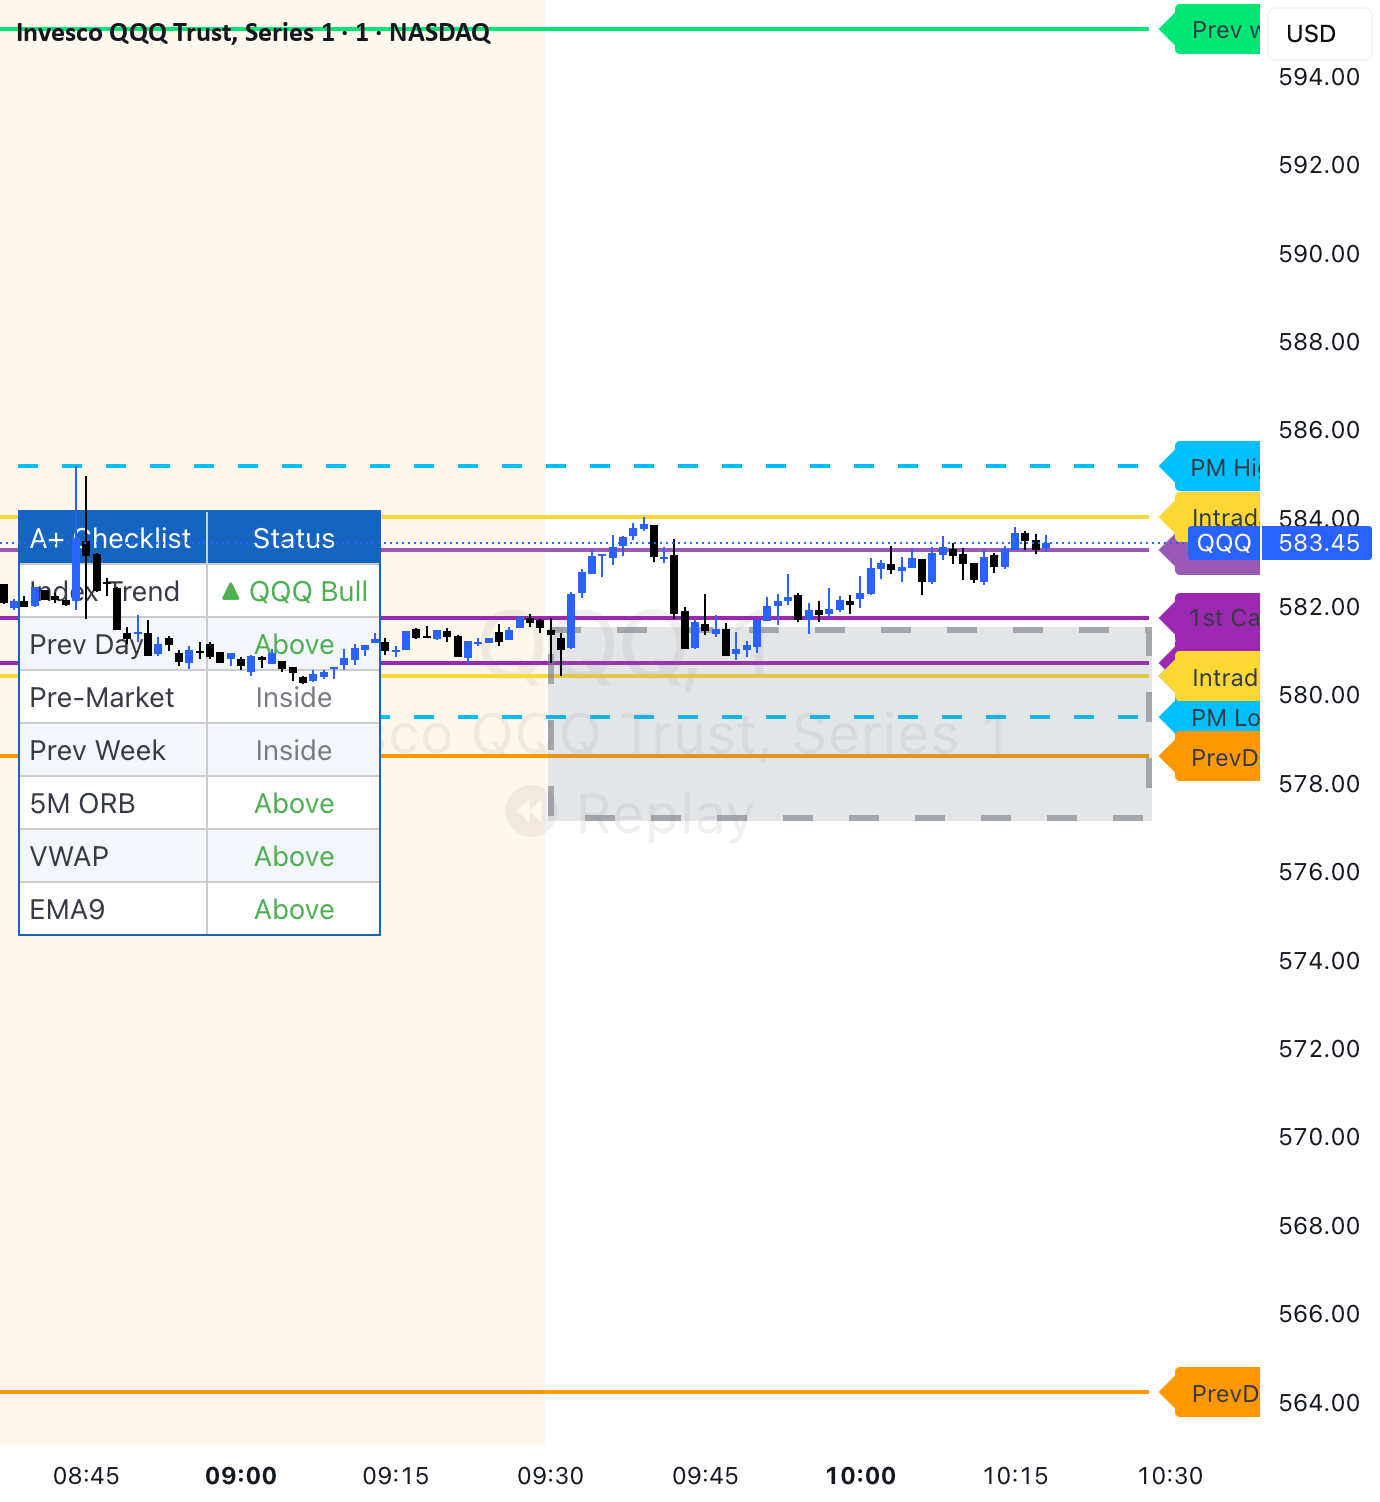Select the EMA9 row label
Viewport: 1380px width, 1502px height.
tap(113, 909)
